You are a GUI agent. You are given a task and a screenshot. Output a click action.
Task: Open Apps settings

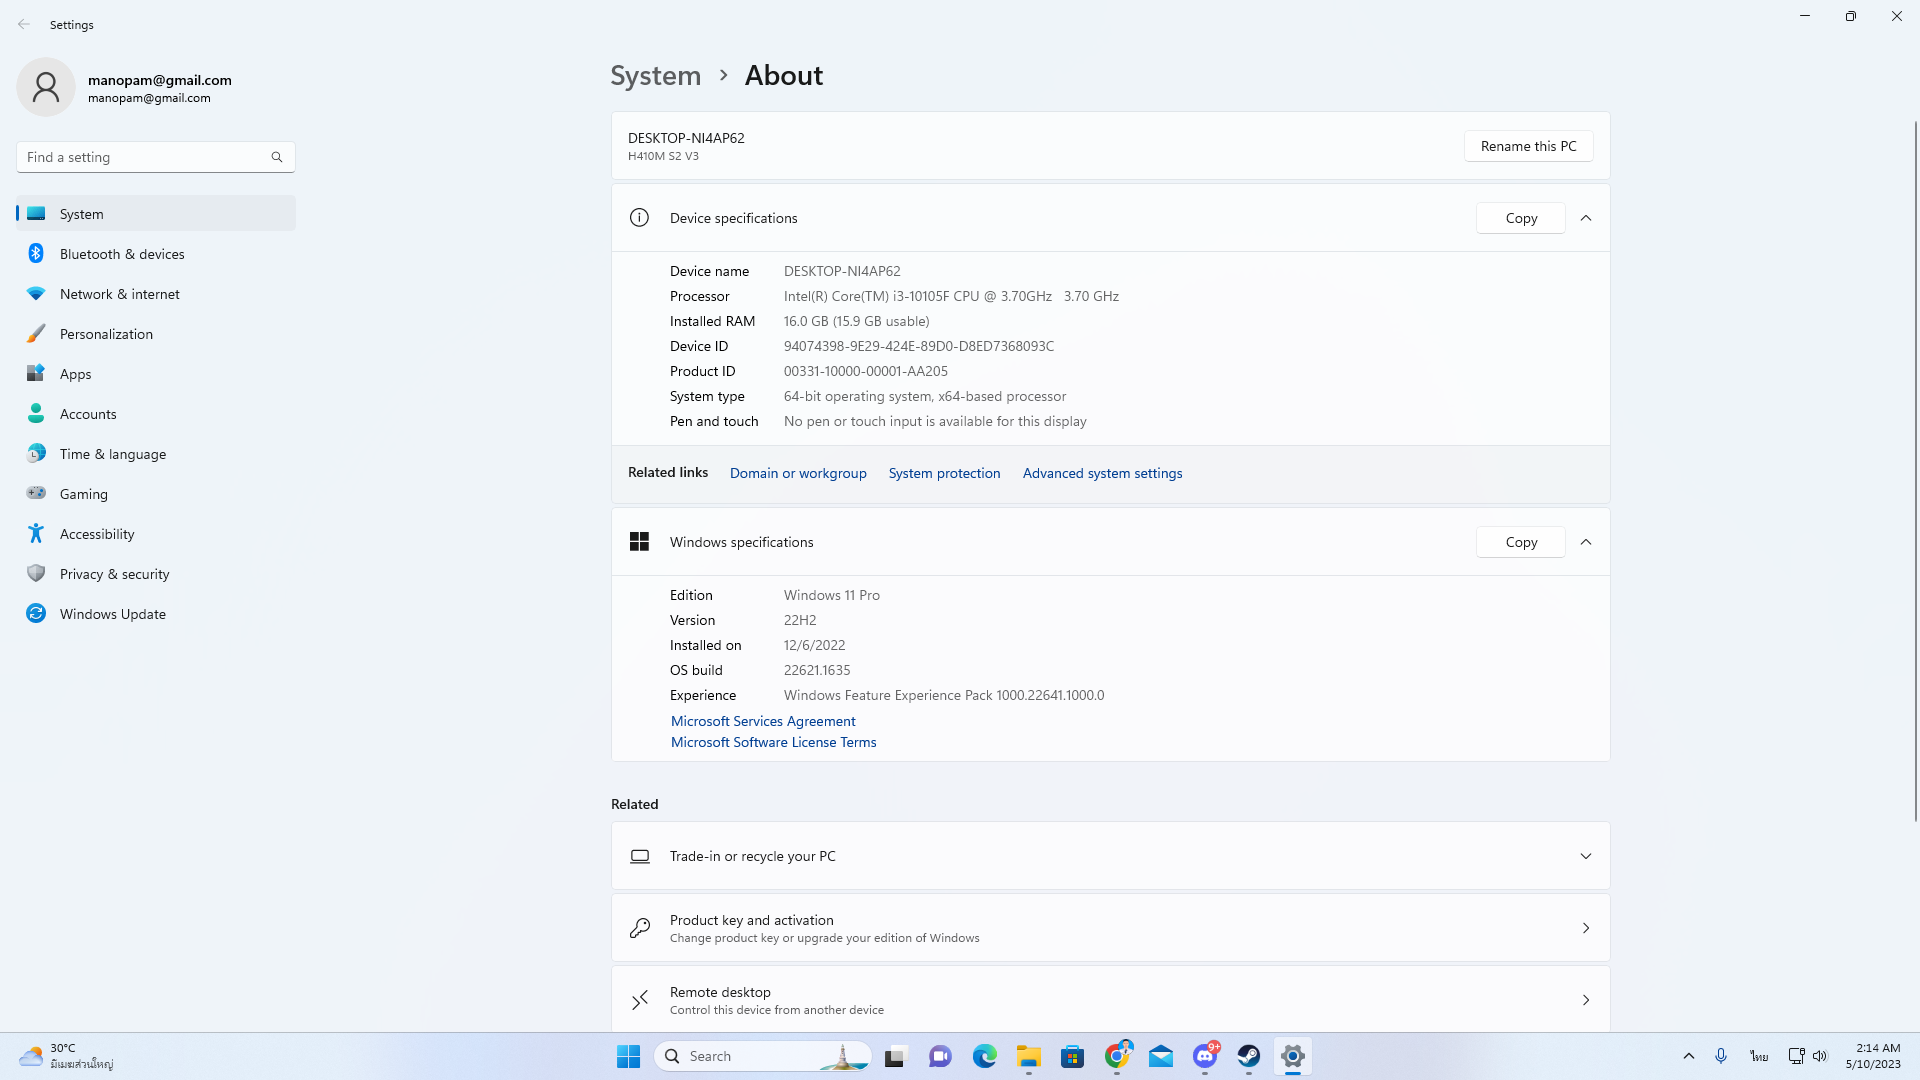pos(156,374)
